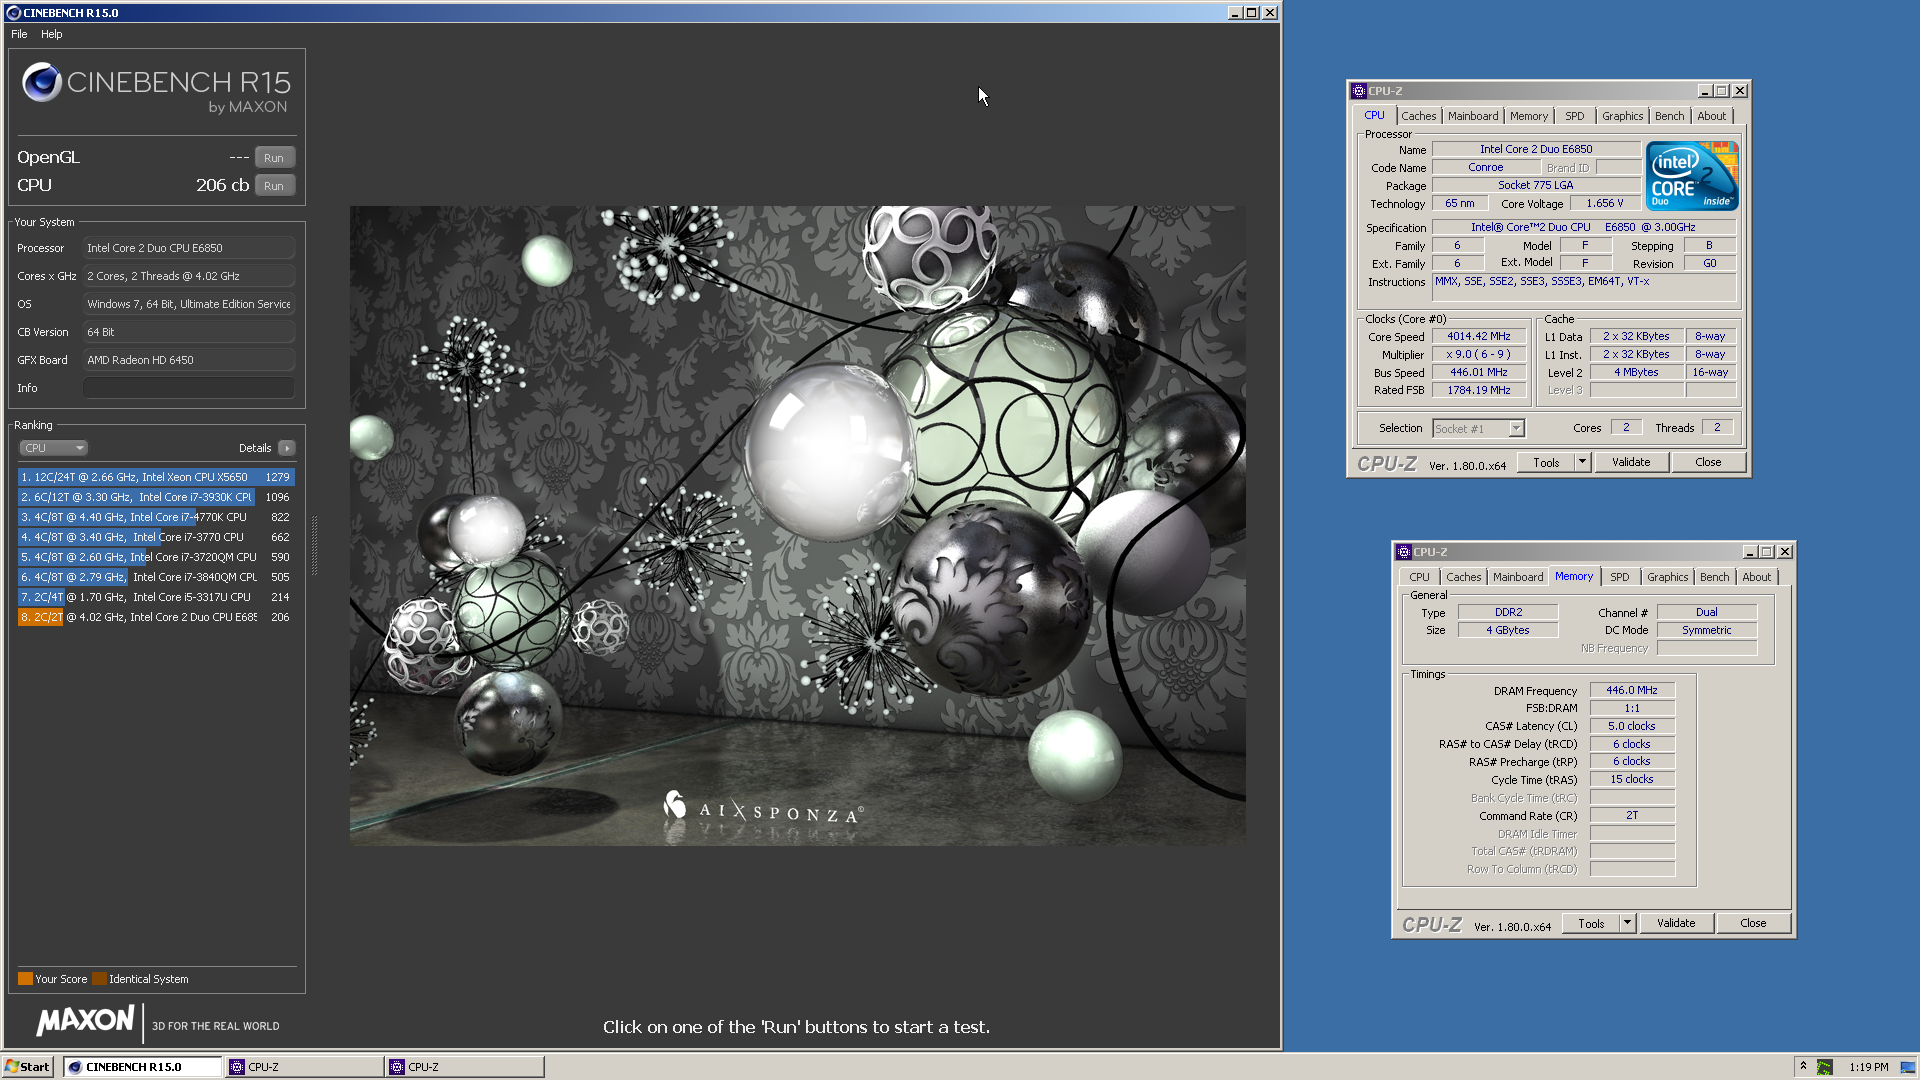Click the Cinebench title bar app icon
The width and height of the screenshot is (1920, 1080).
pos(13,13)
